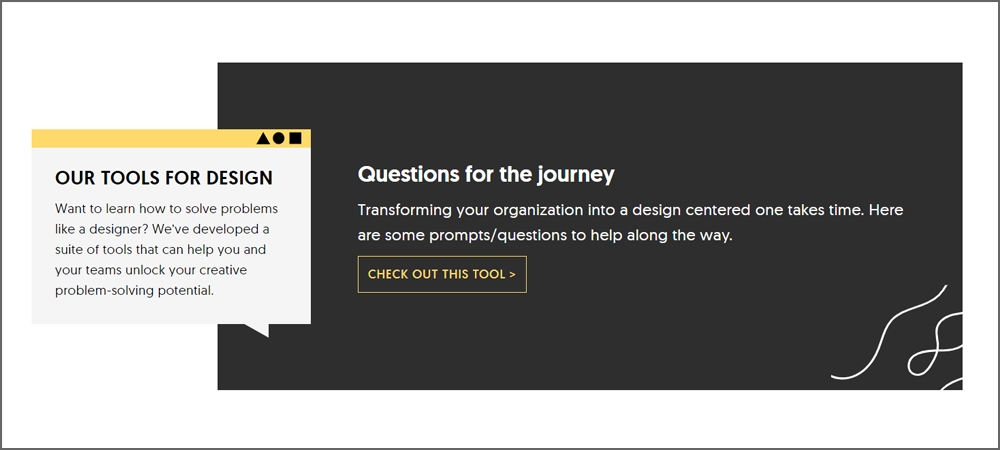Click the "problem-solving potential" text line
This screenshot has width=1000, height=450.
pos(135,291)
